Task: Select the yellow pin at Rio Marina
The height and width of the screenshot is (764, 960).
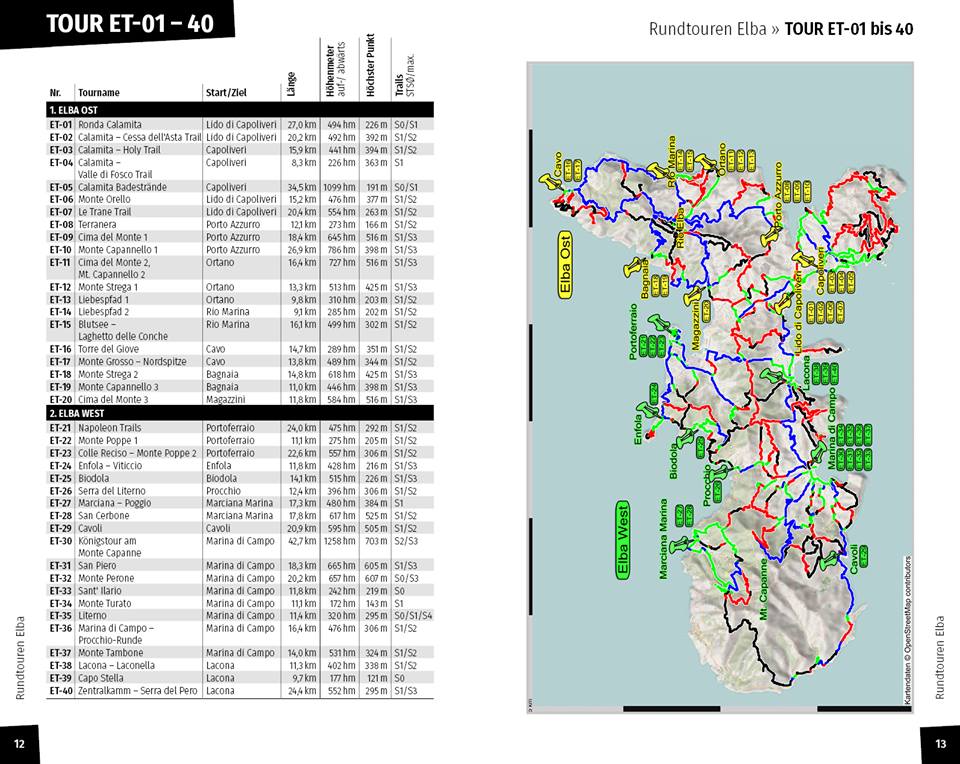Action: tap(658, 171)
